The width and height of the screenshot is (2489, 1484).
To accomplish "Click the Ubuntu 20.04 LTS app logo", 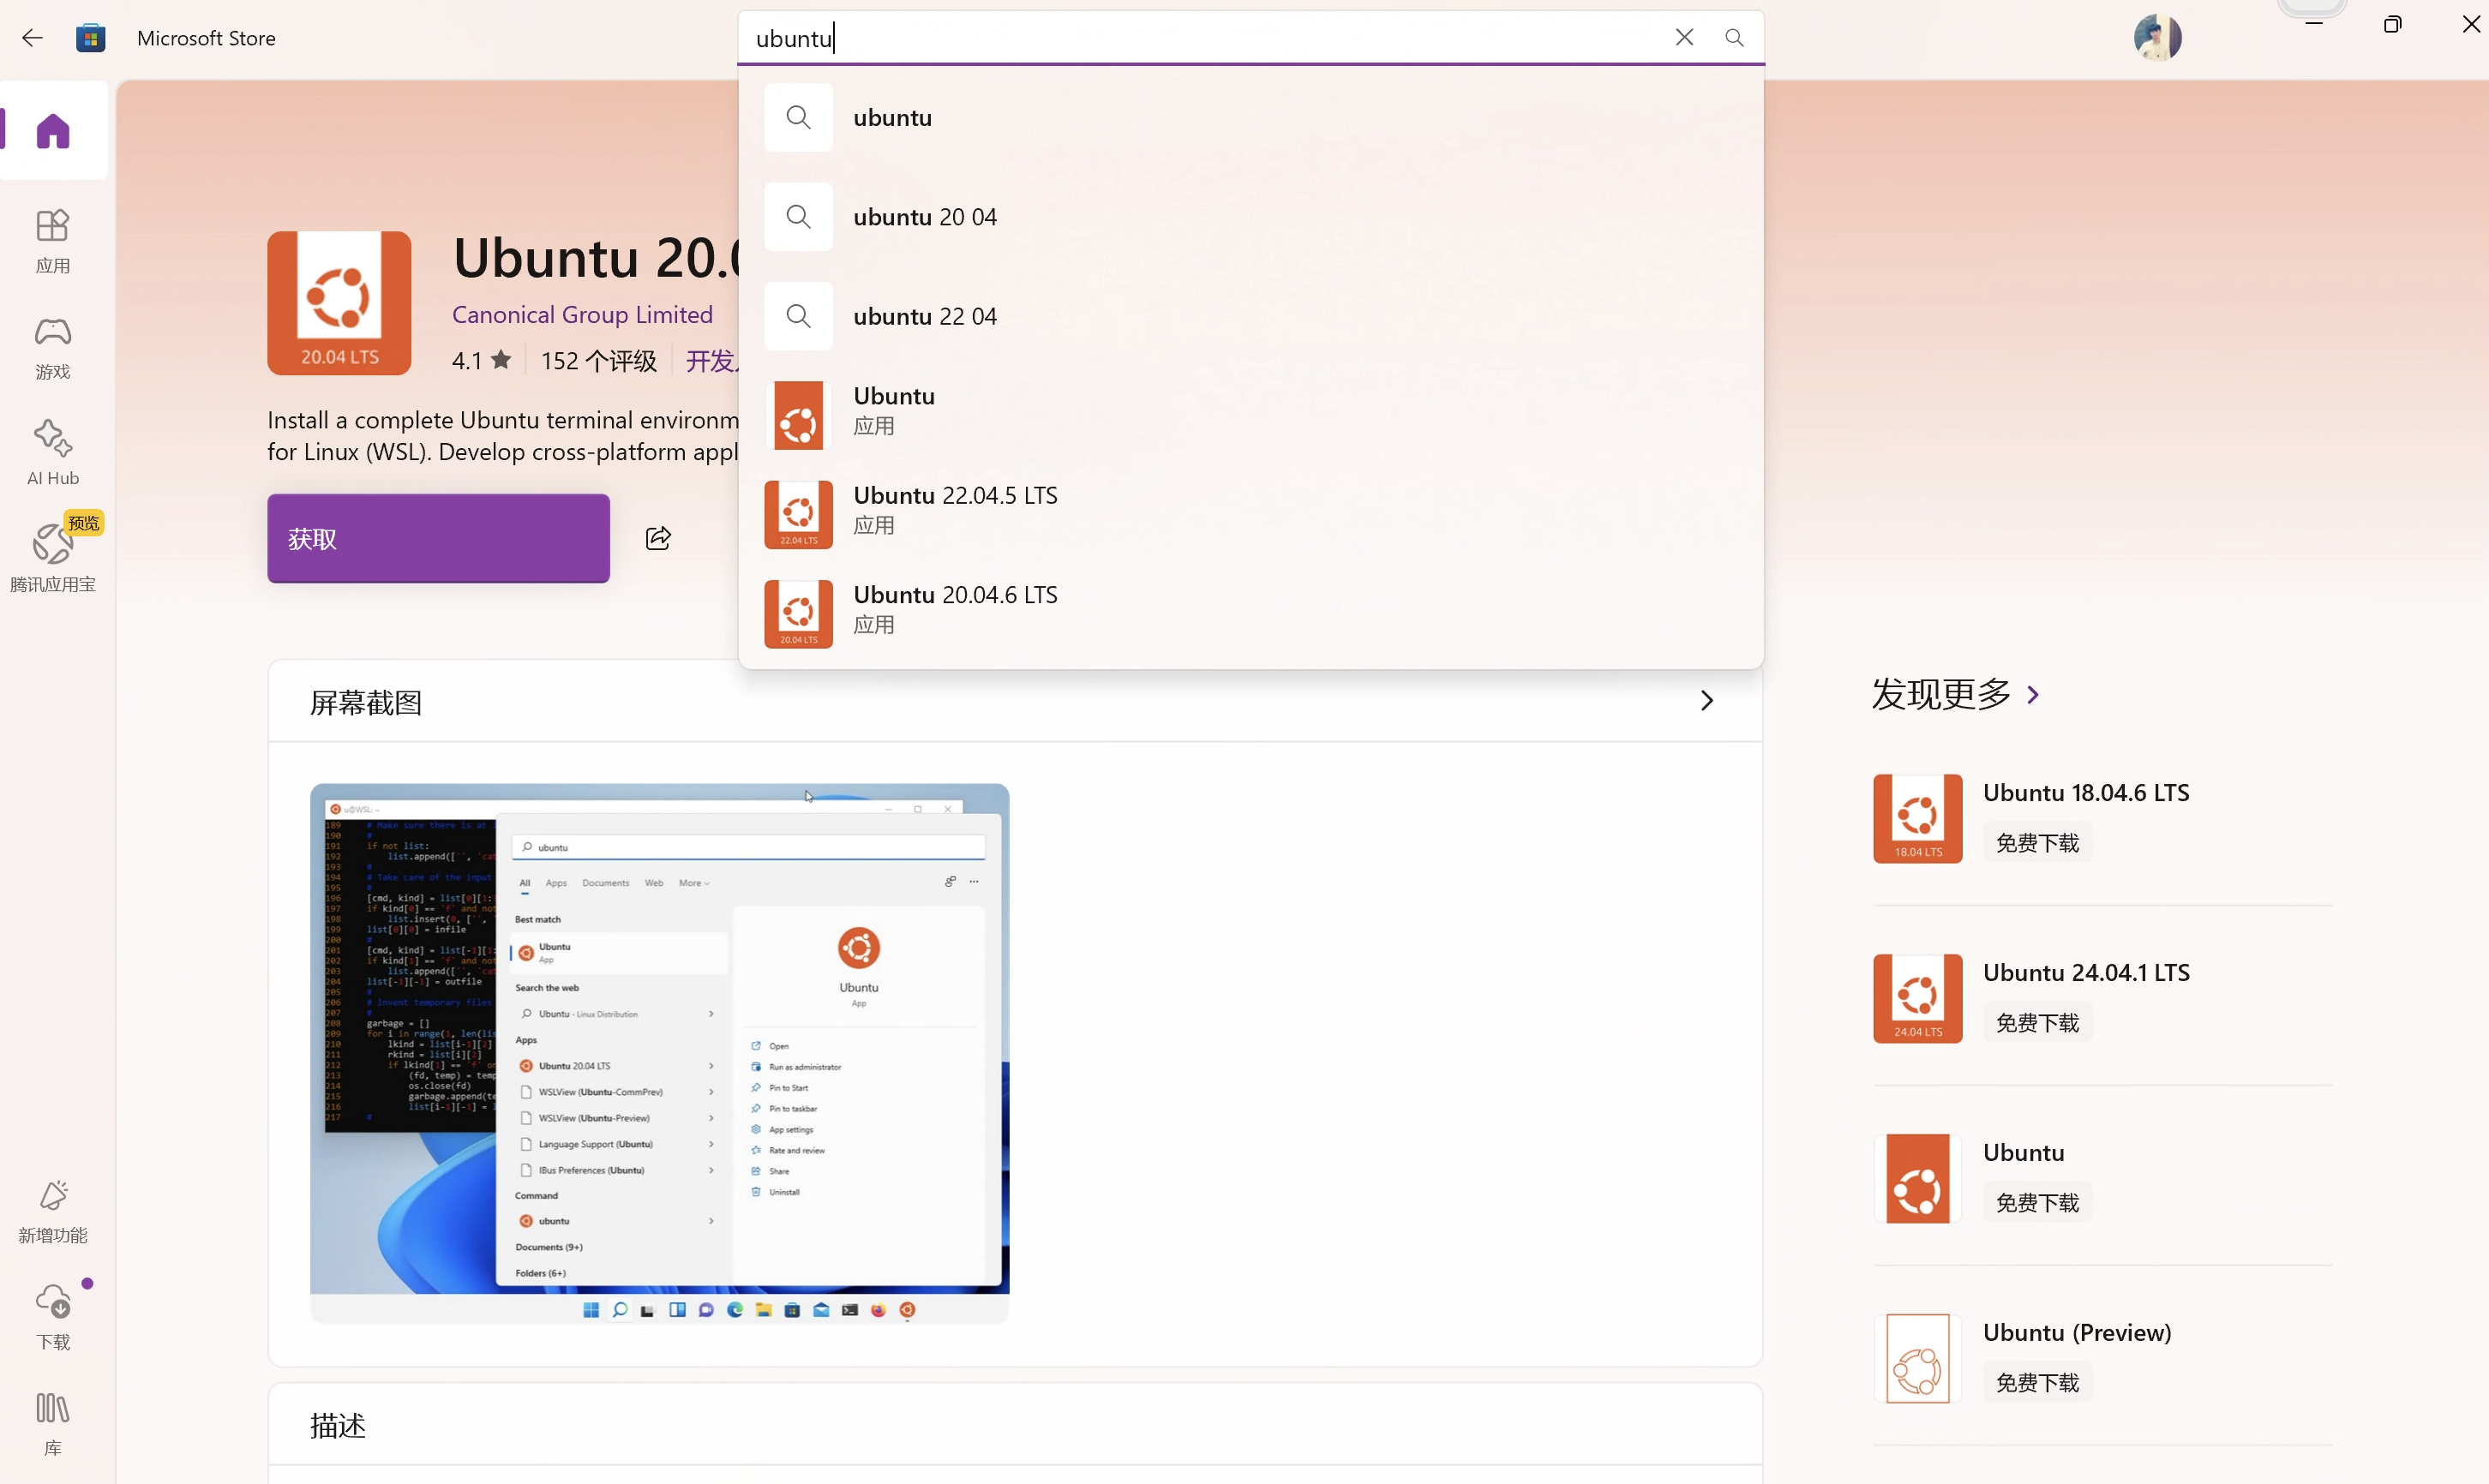I will coord(339,303).
